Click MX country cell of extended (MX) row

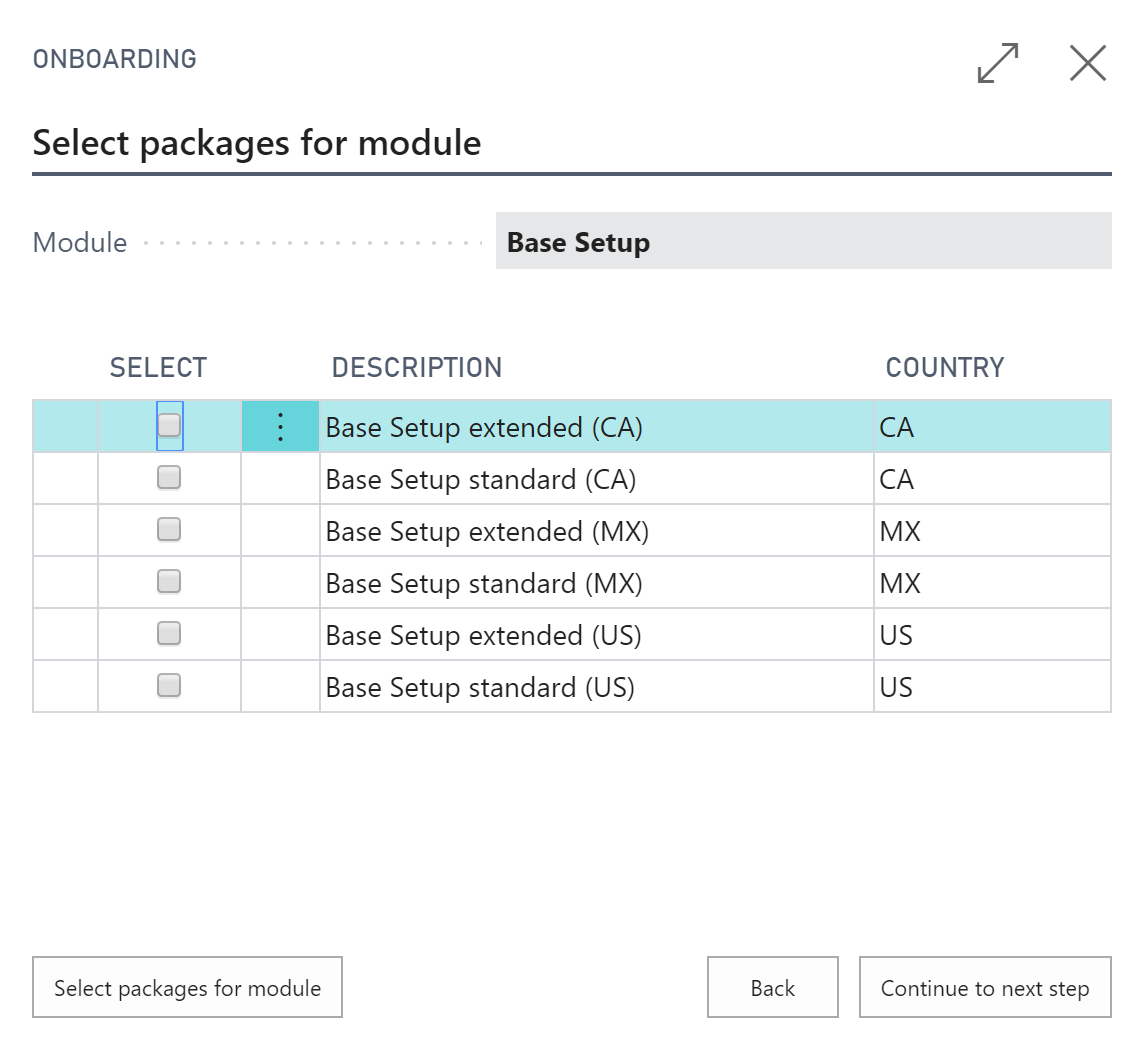pos(992,531)
